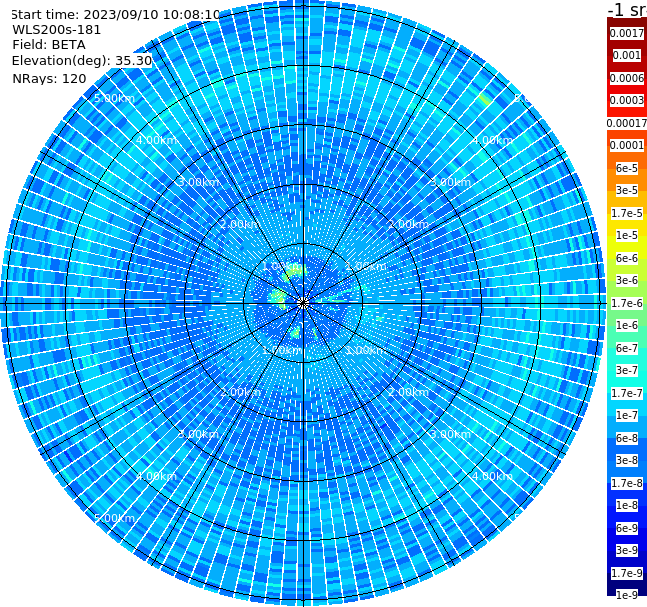
Task: Click the 3e-7 colorbar label
Action: [627, 370]
